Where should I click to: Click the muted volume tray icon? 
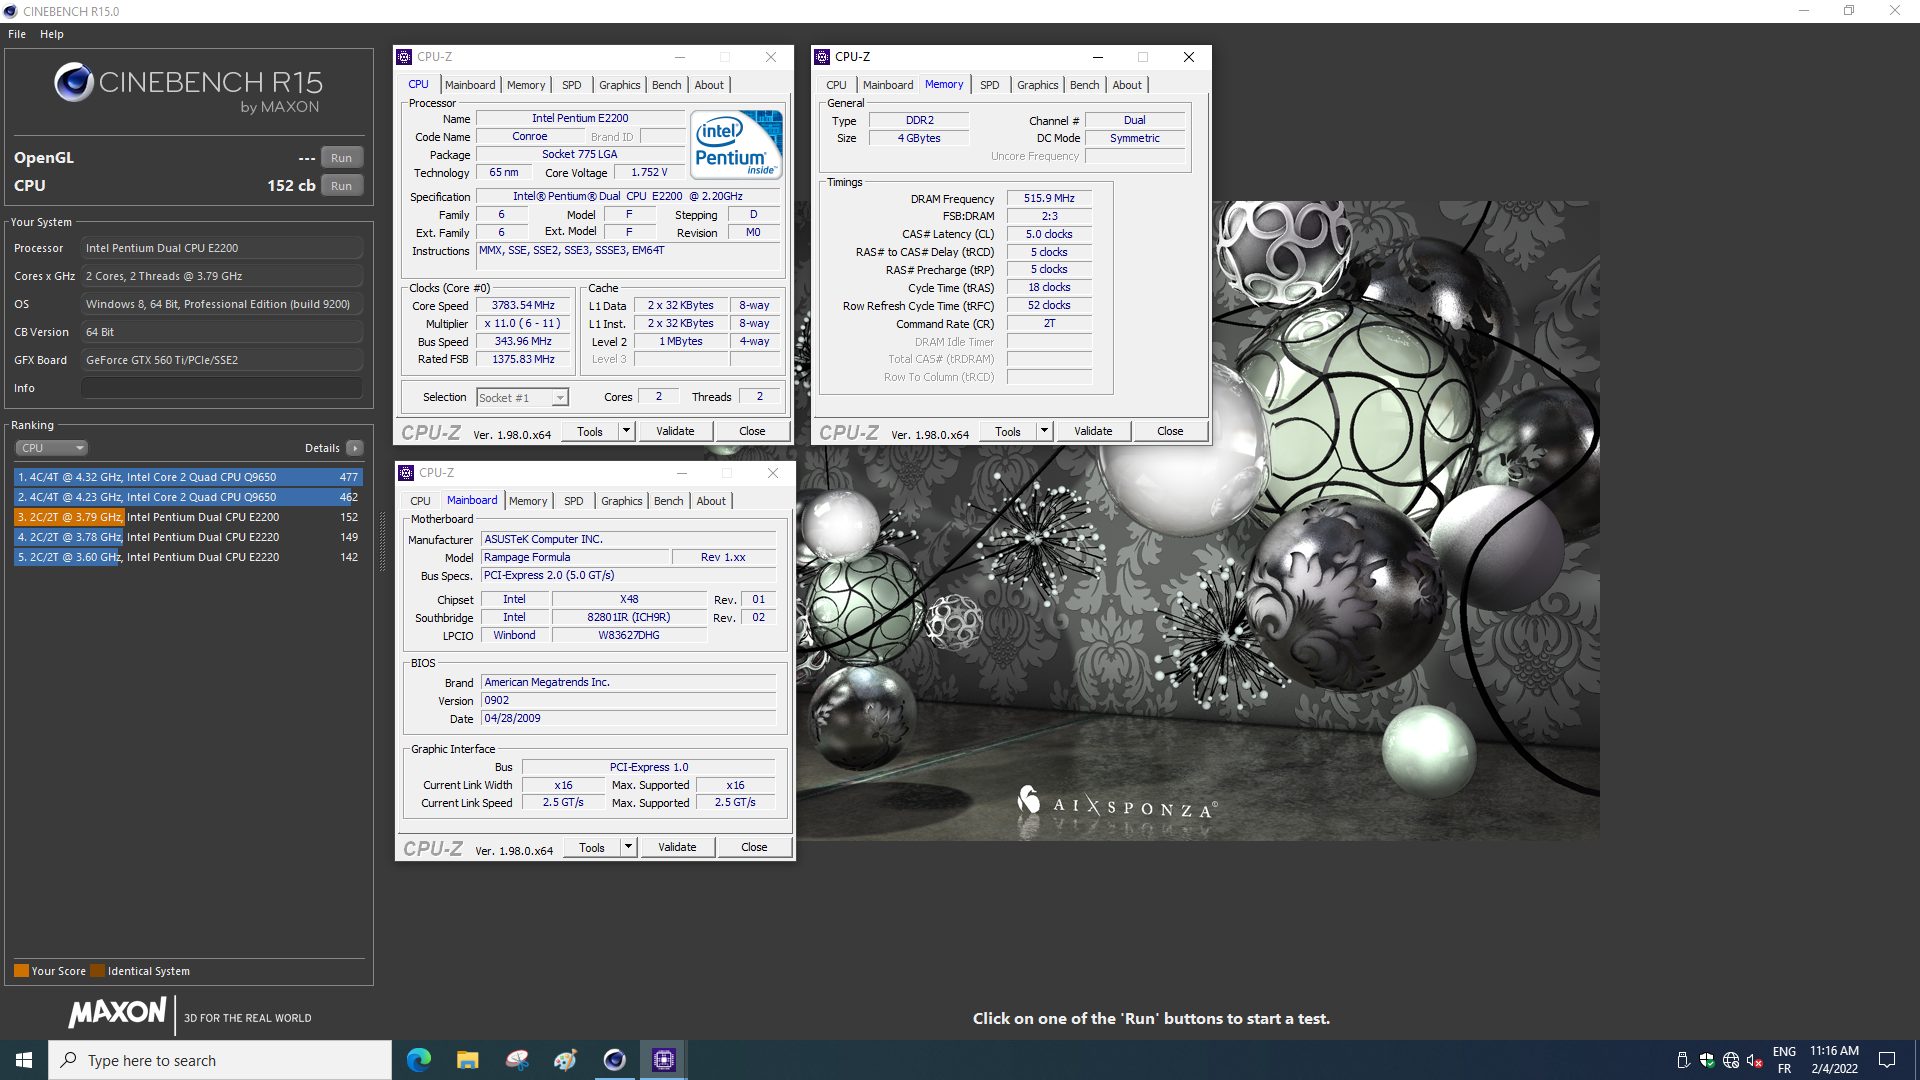(1755, 1061)
